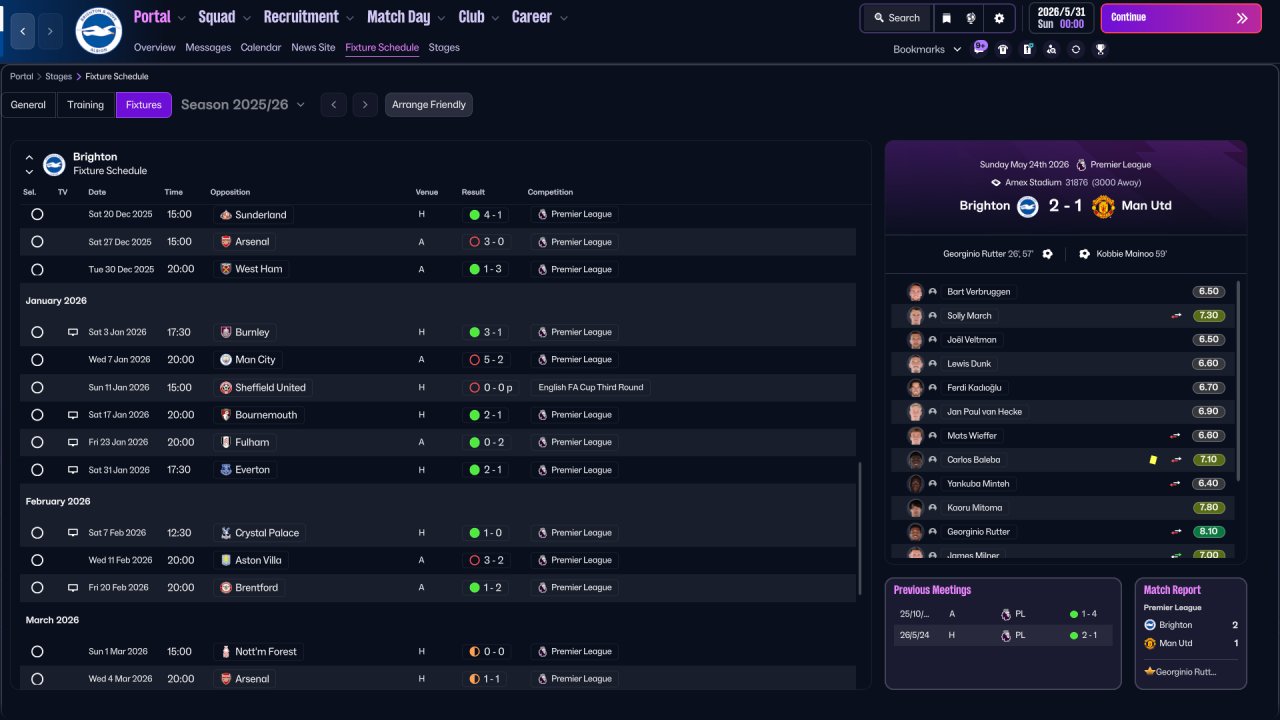Select the Nott'm Forest fixture radio button
Image resolution: width=1280 pixels, height=720 pixels.
tap(37, 652)
